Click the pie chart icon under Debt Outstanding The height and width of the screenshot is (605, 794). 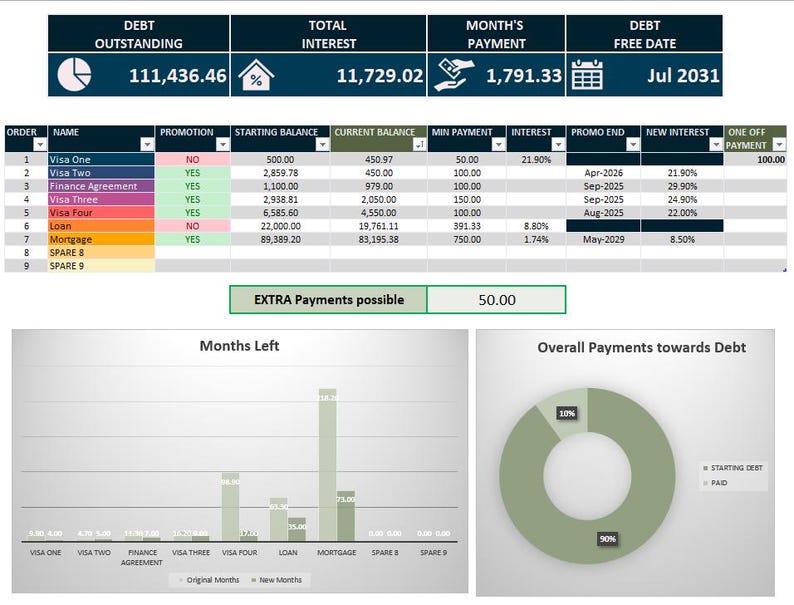point(74,74)
